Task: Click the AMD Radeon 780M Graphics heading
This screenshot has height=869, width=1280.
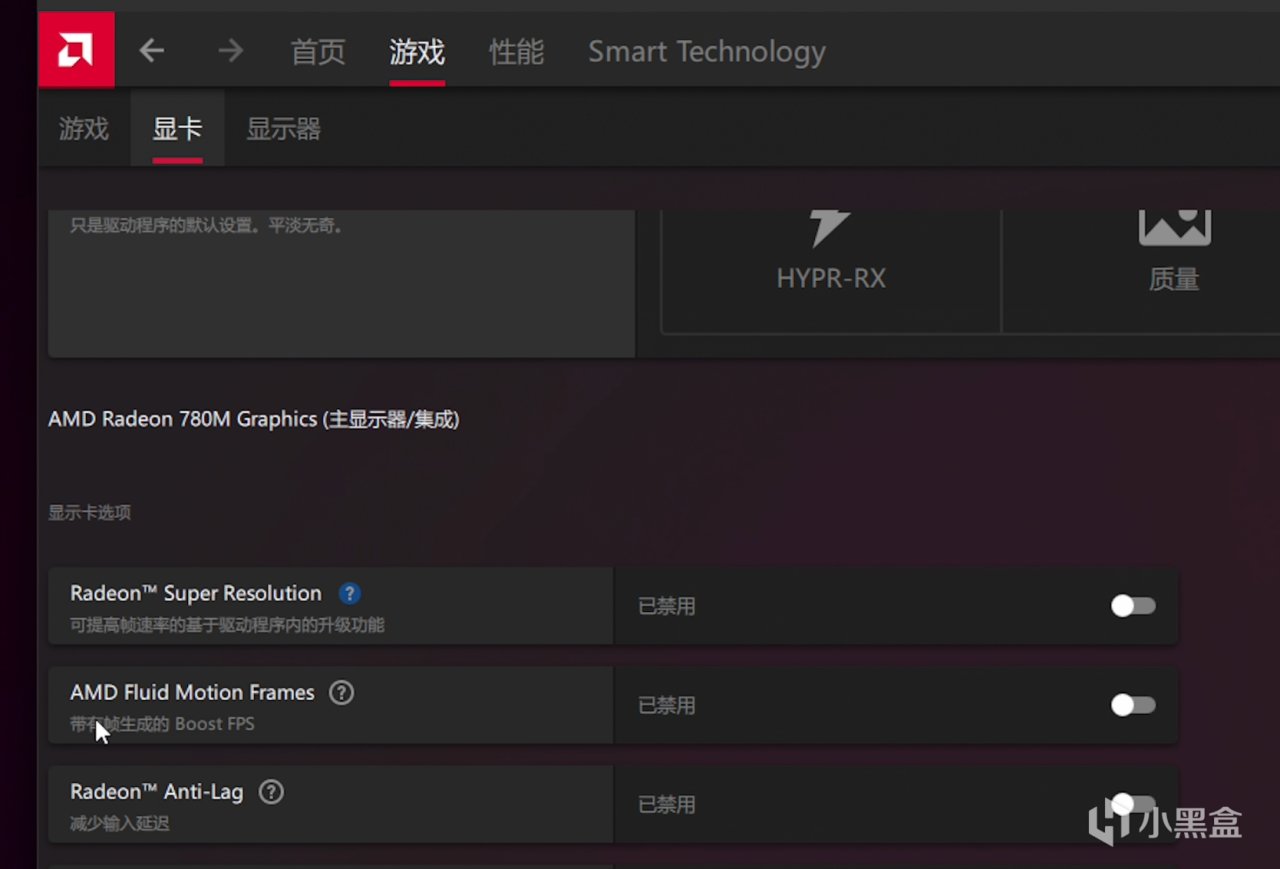Action: point(254,420)
